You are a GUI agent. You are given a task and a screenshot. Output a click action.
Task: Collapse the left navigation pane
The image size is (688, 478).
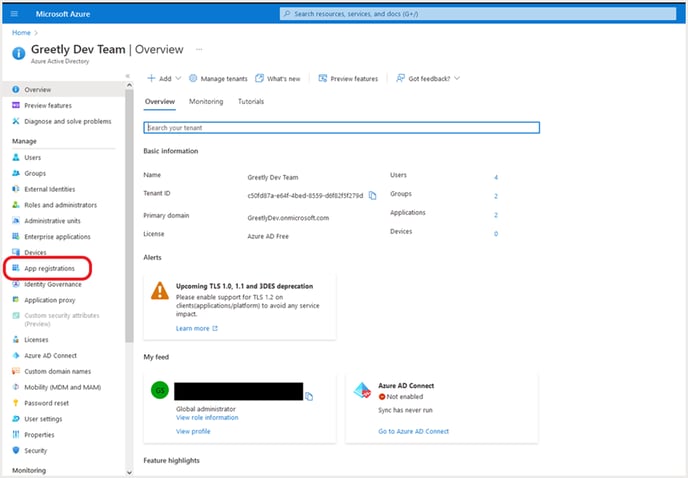click(128, 76)
